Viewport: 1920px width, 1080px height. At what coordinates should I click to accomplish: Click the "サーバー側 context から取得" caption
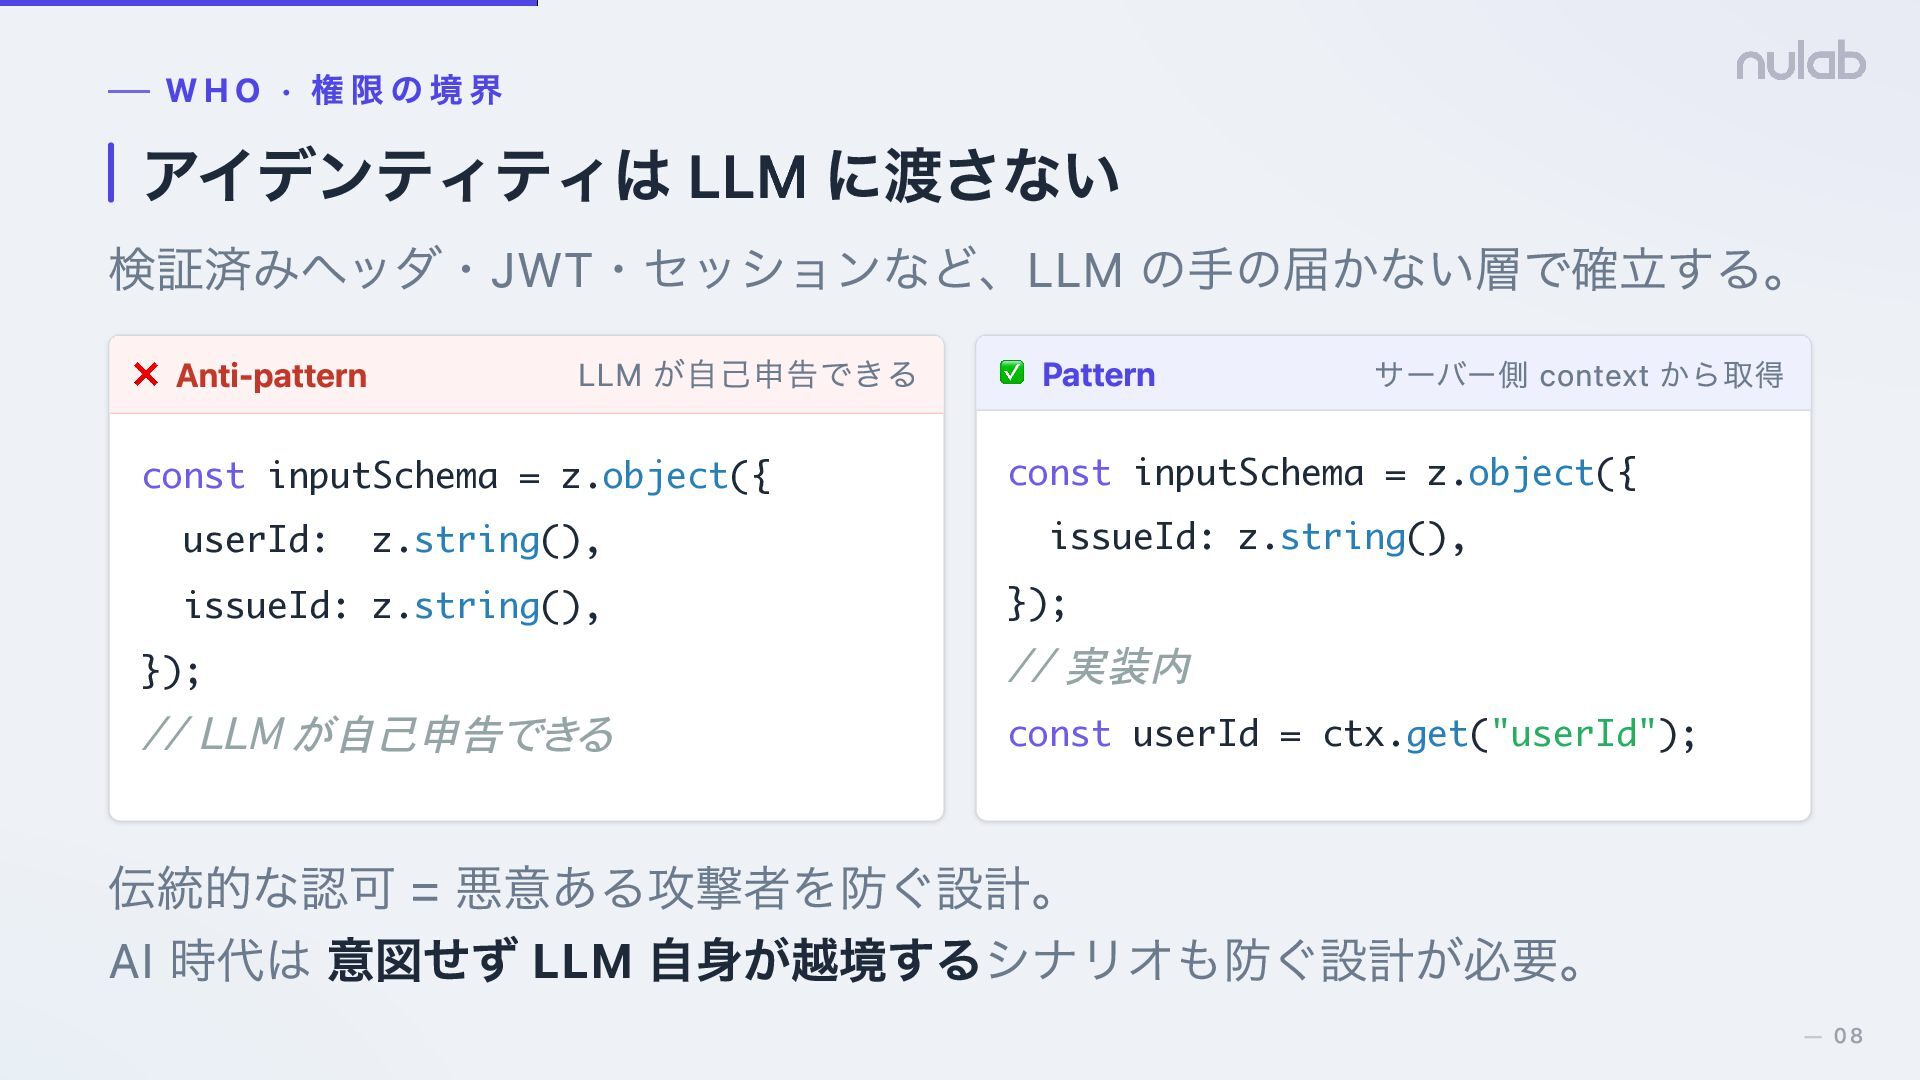point(1578,375)
